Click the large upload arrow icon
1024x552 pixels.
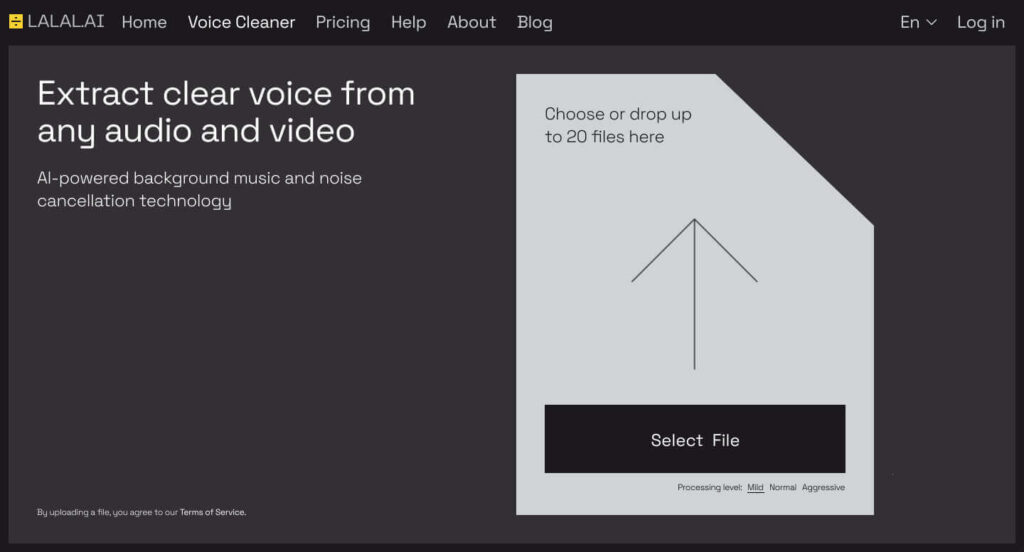[694, 294]
